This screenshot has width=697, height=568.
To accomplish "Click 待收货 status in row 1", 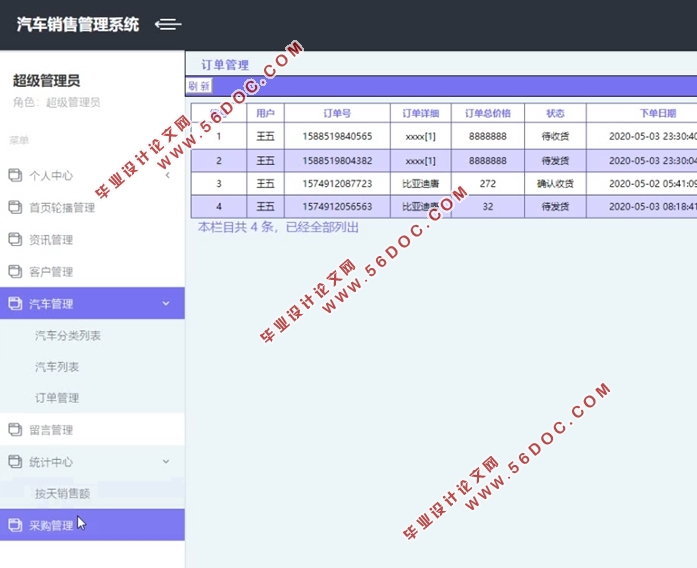I will (555, 136).
